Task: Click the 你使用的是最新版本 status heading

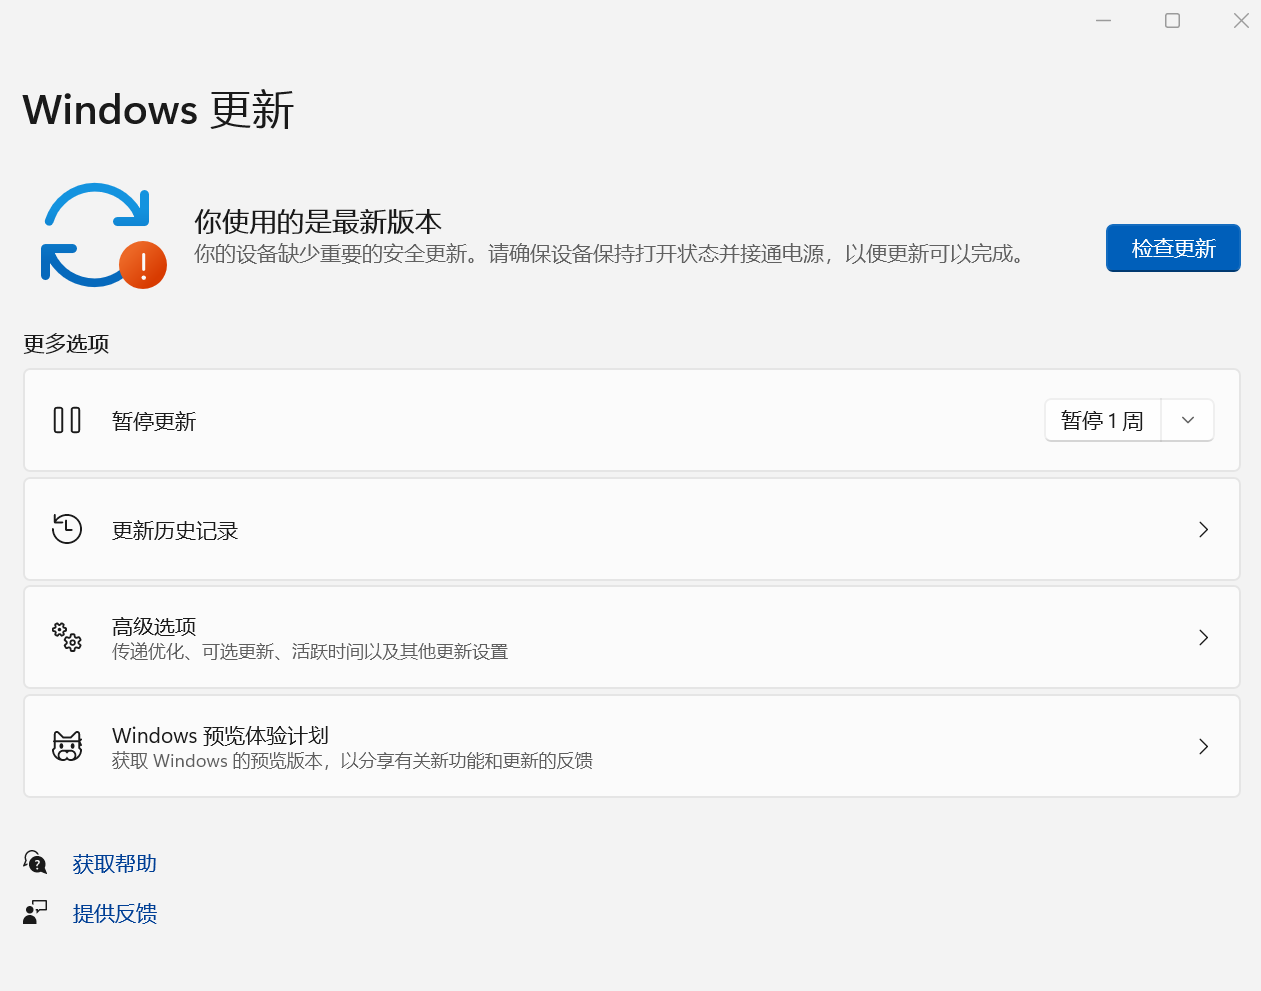Action: point(318,221)
